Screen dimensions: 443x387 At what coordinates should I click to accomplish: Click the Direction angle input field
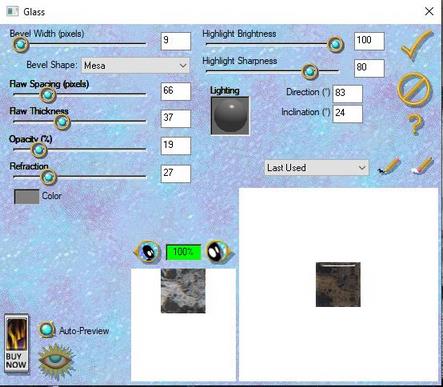point(347,94)
